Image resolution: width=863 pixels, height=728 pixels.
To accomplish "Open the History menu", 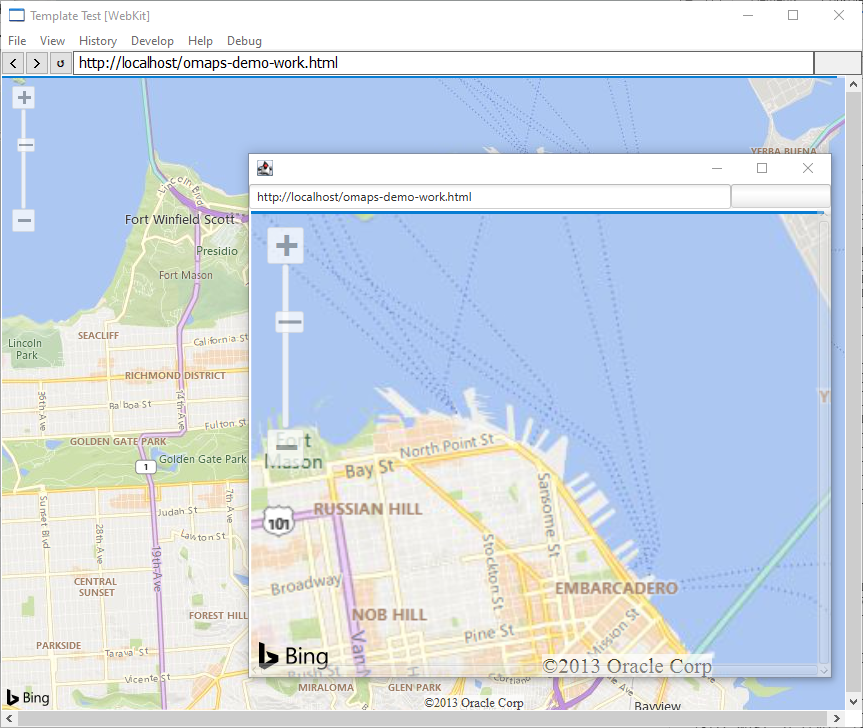I will 98,41.
